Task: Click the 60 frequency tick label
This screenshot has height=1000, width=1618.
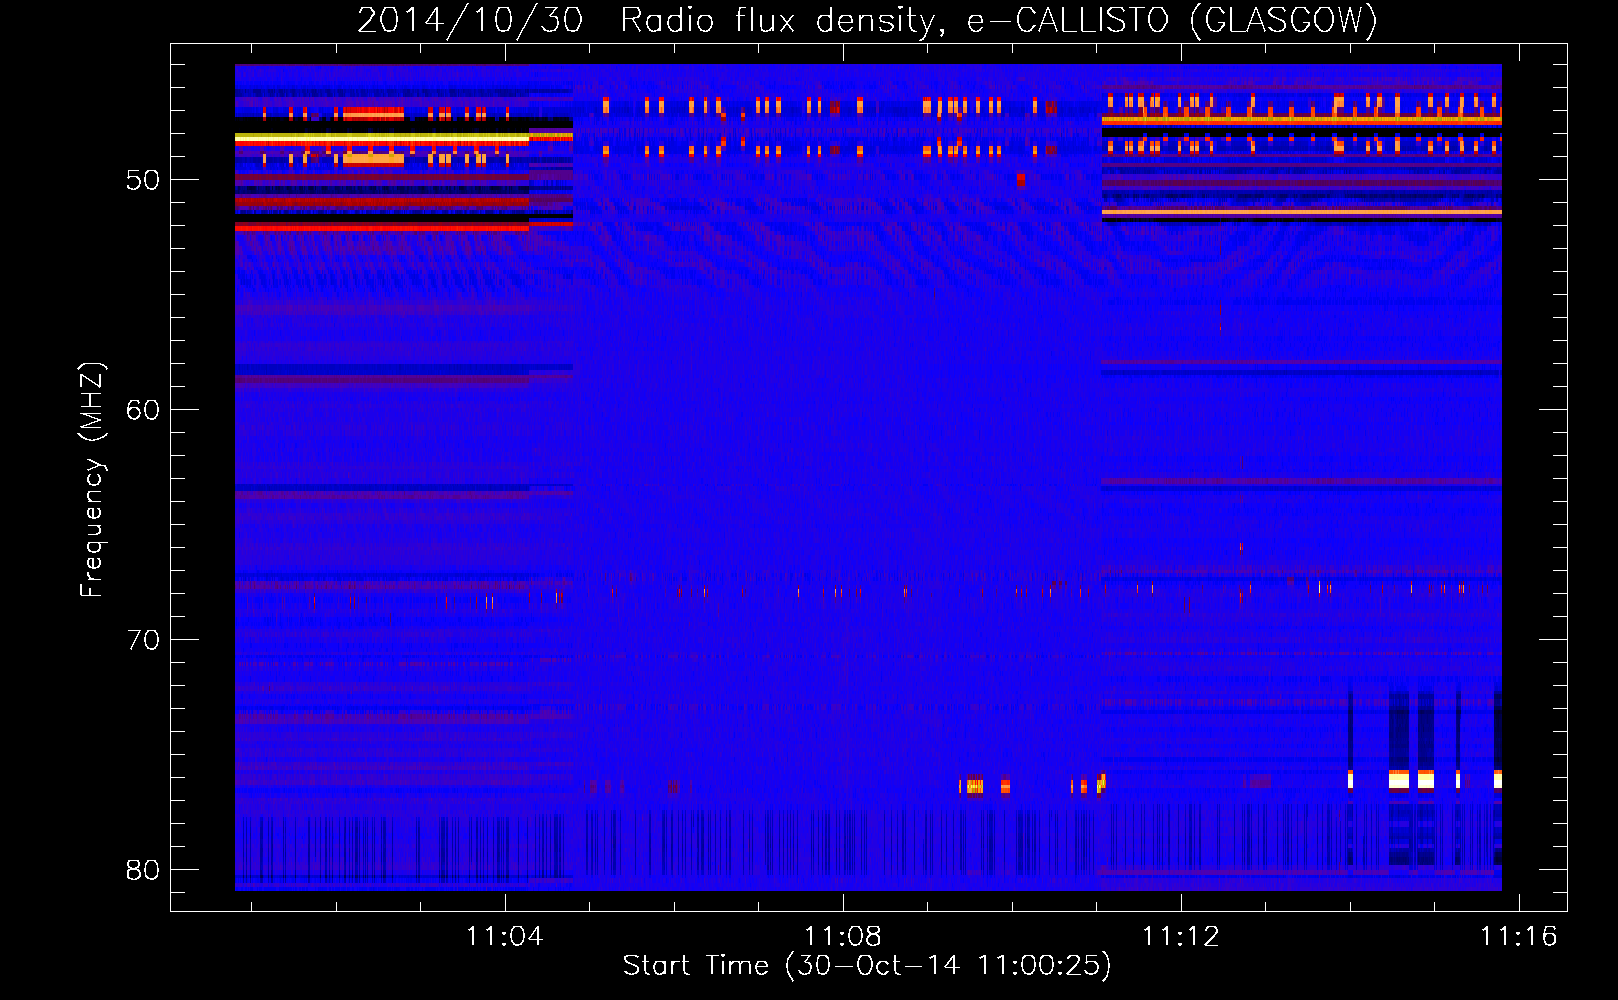Action: click(143, 410)
